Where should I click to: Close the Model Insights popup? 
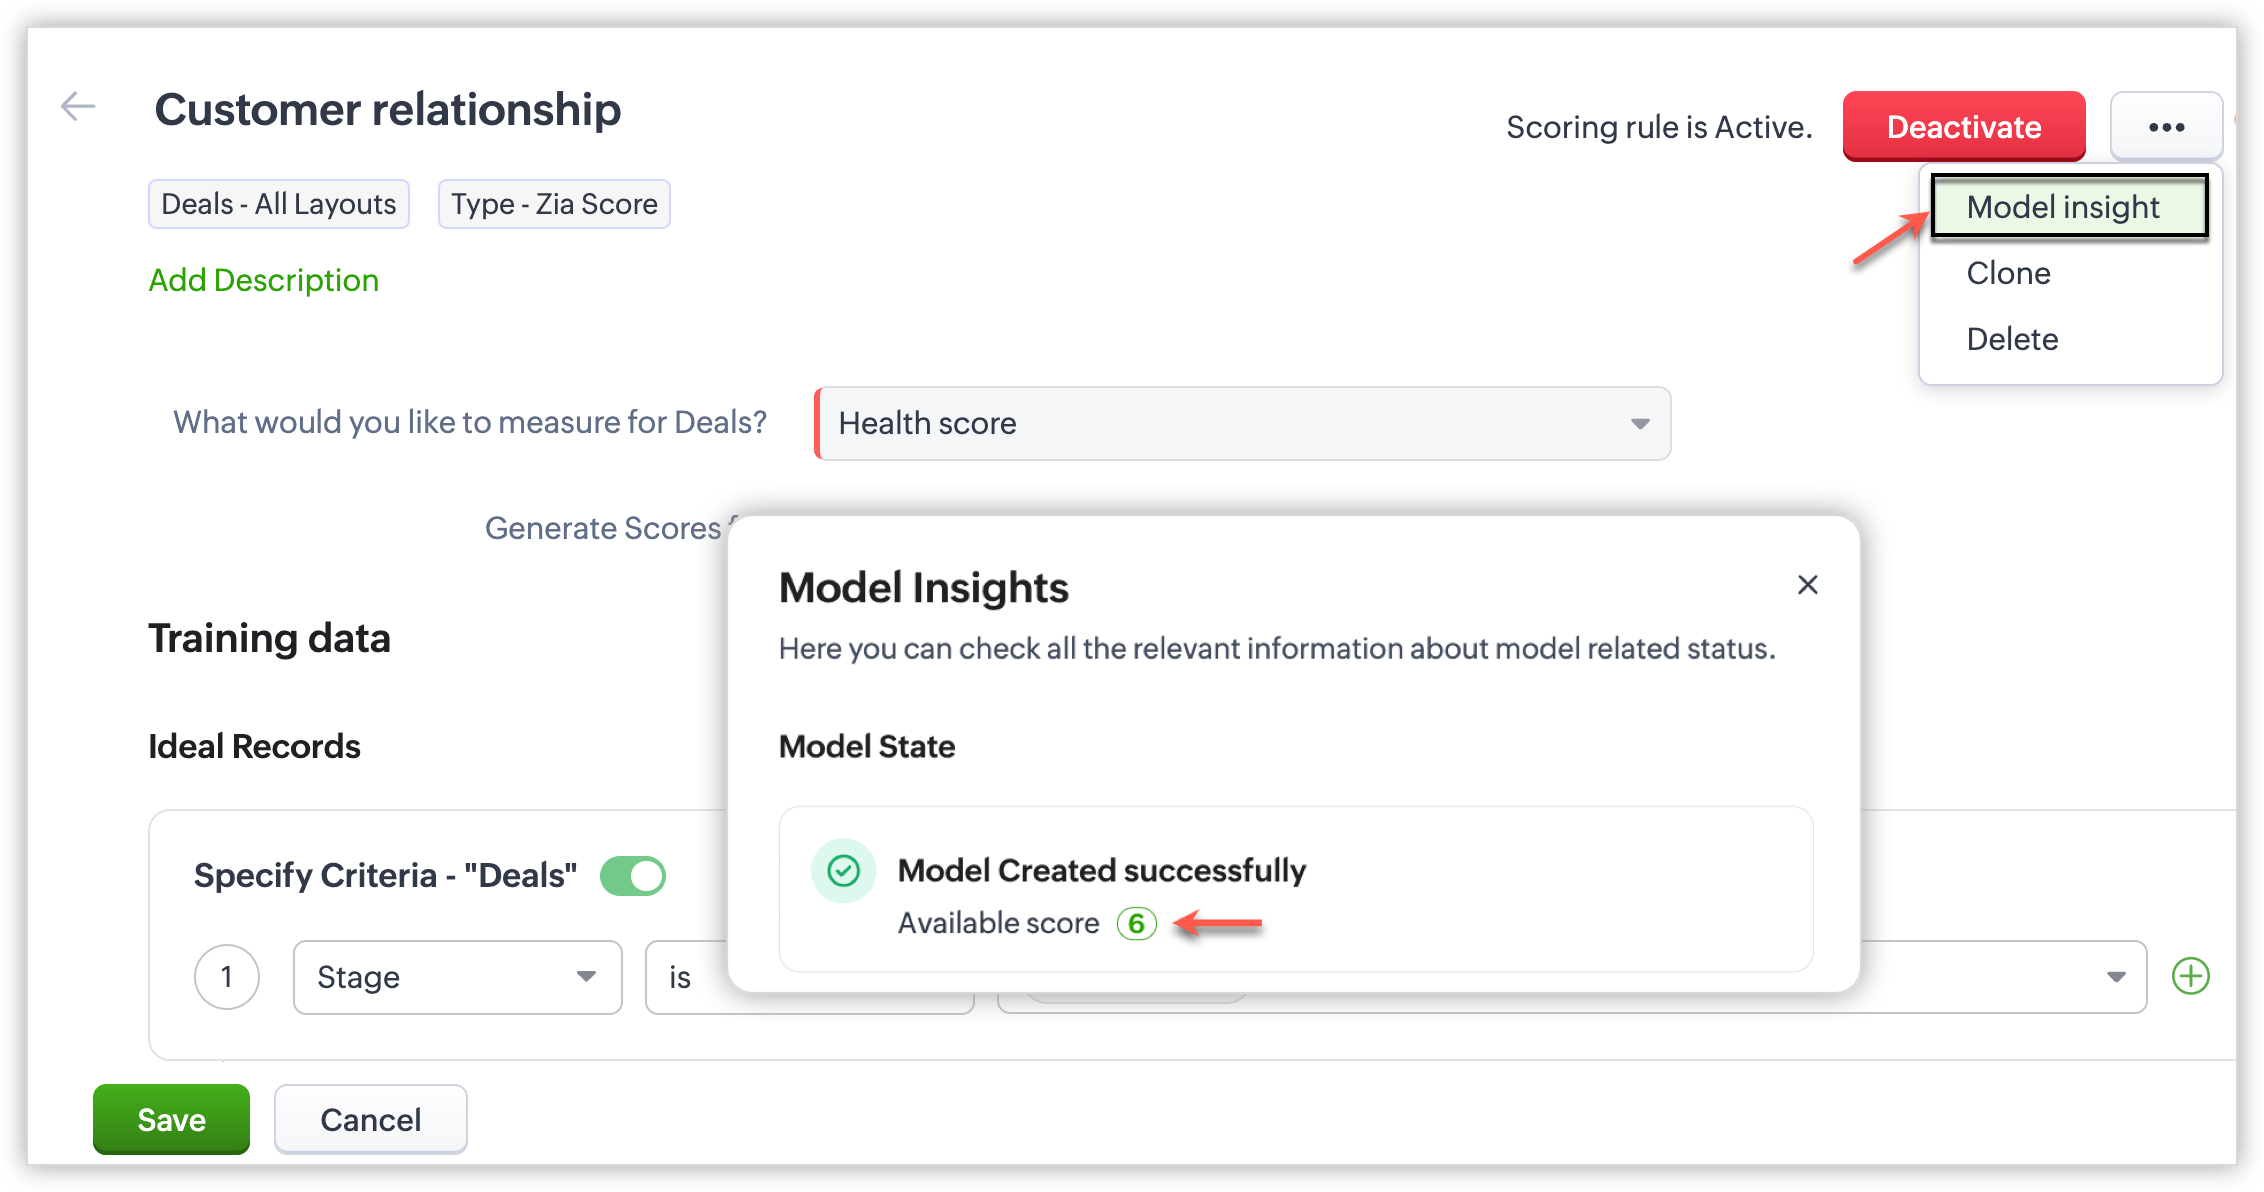(x=1807, y=585)
